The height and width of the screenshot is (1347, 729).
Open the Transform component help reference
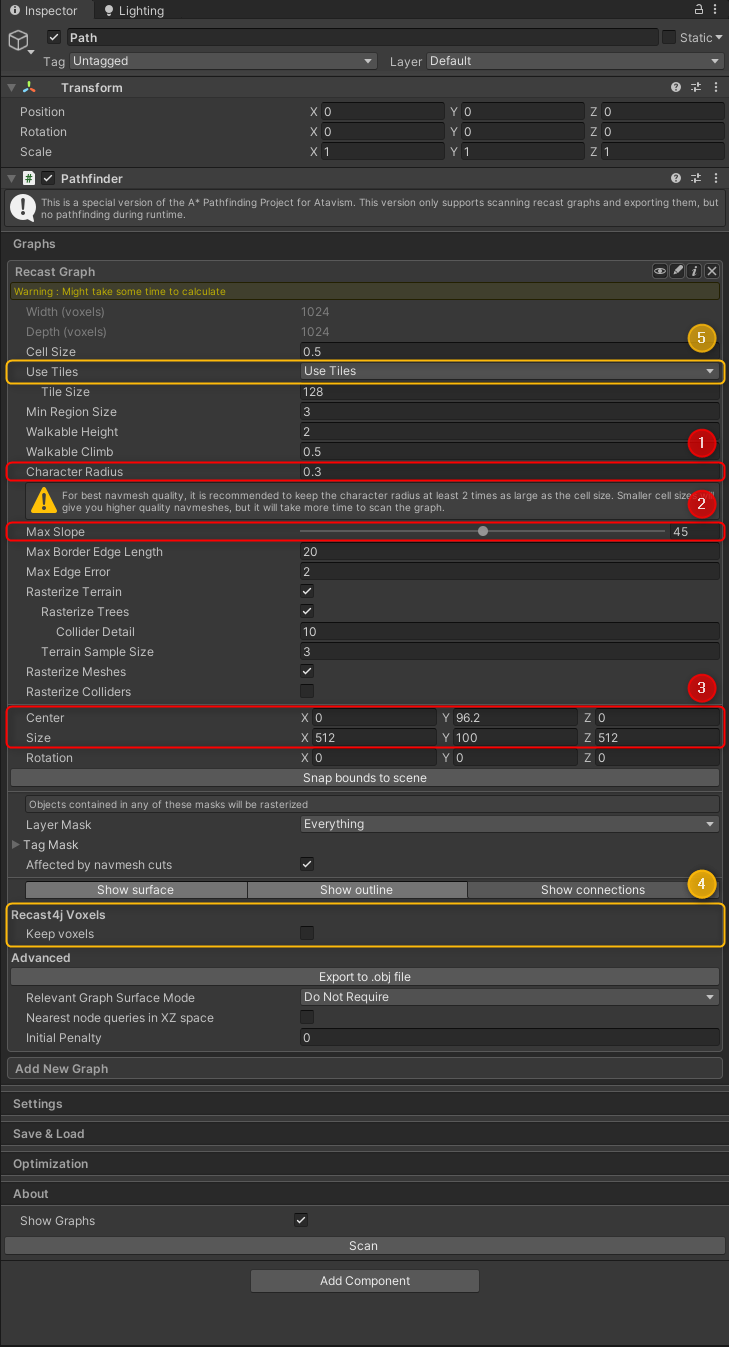(677, 88)
